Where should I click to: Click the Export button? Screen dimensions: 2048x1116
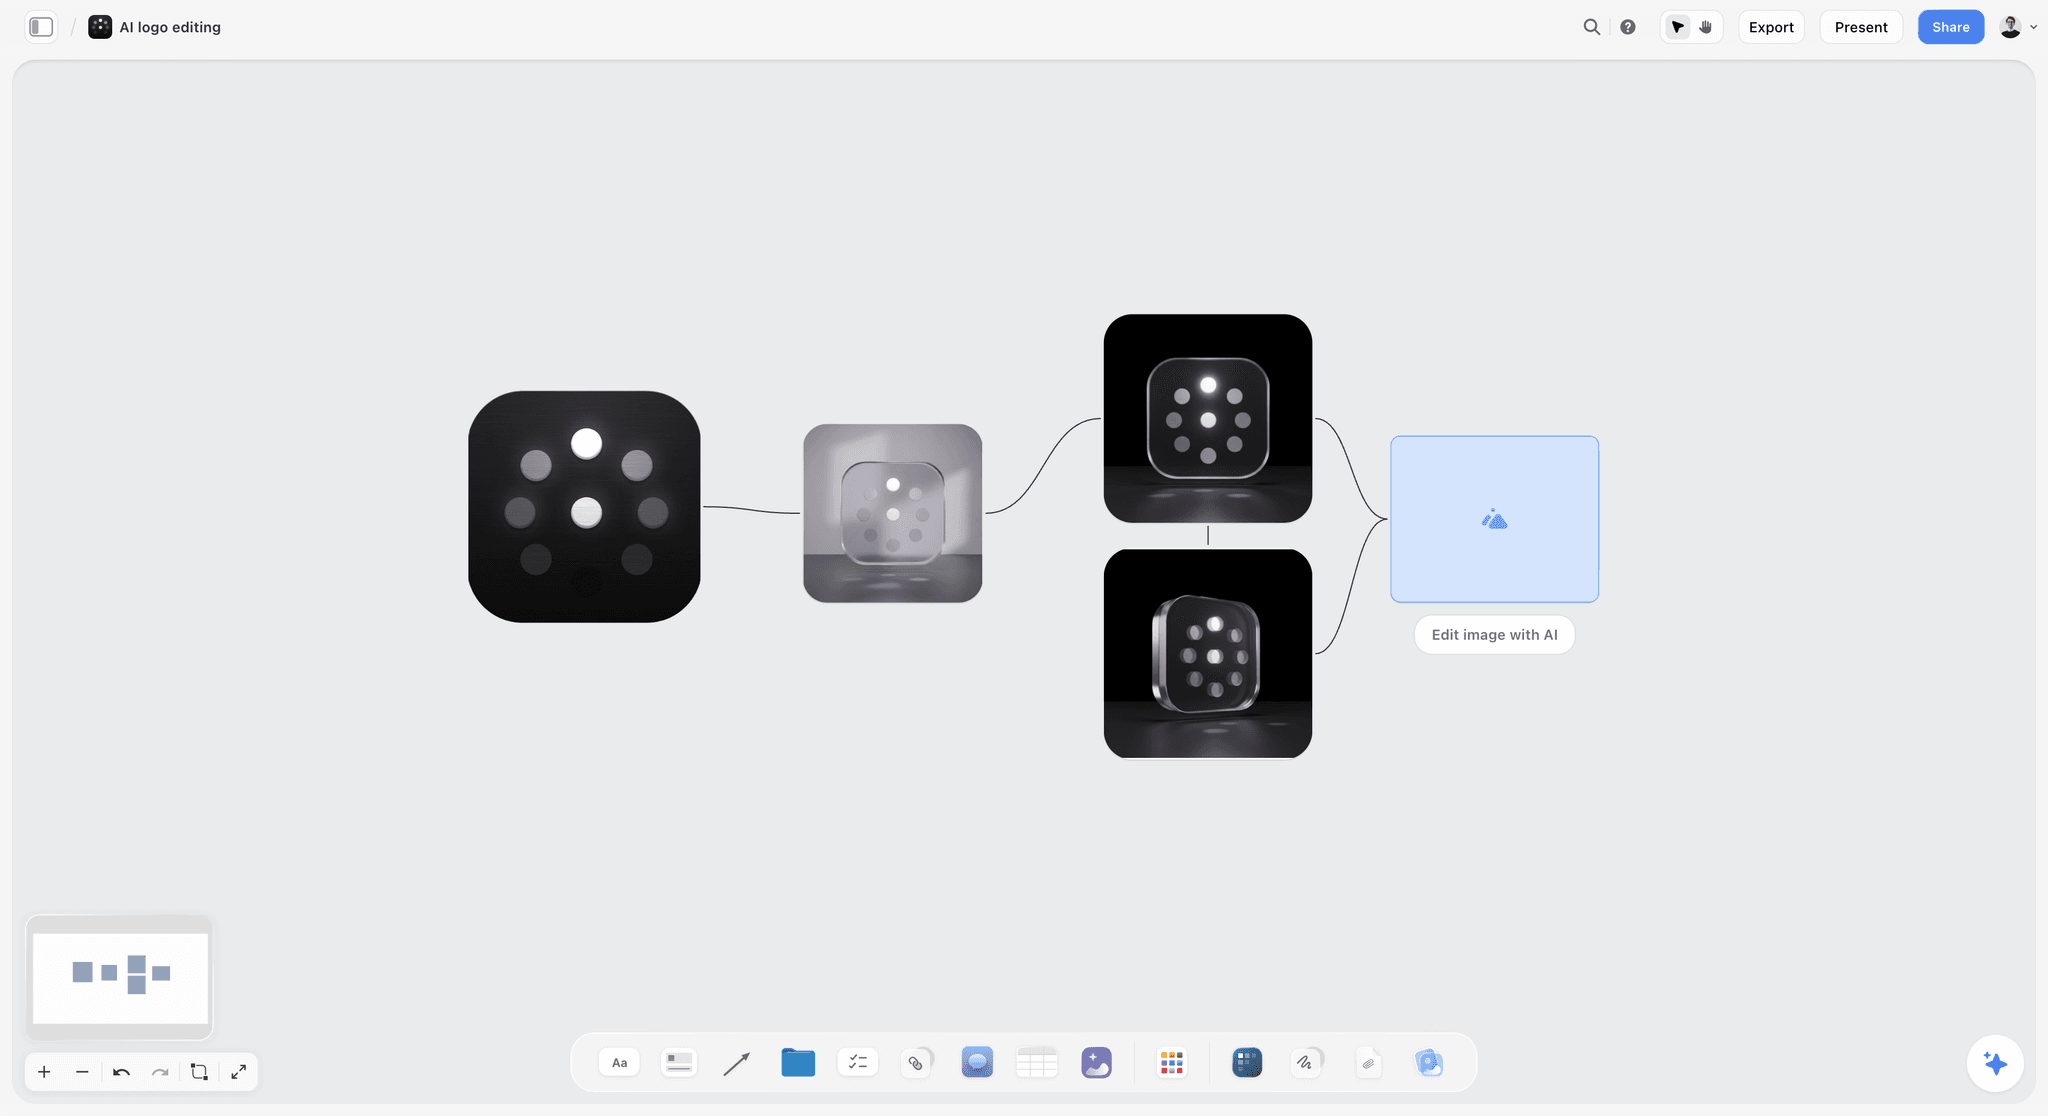pyautogui.click(x=1771, y=27)
